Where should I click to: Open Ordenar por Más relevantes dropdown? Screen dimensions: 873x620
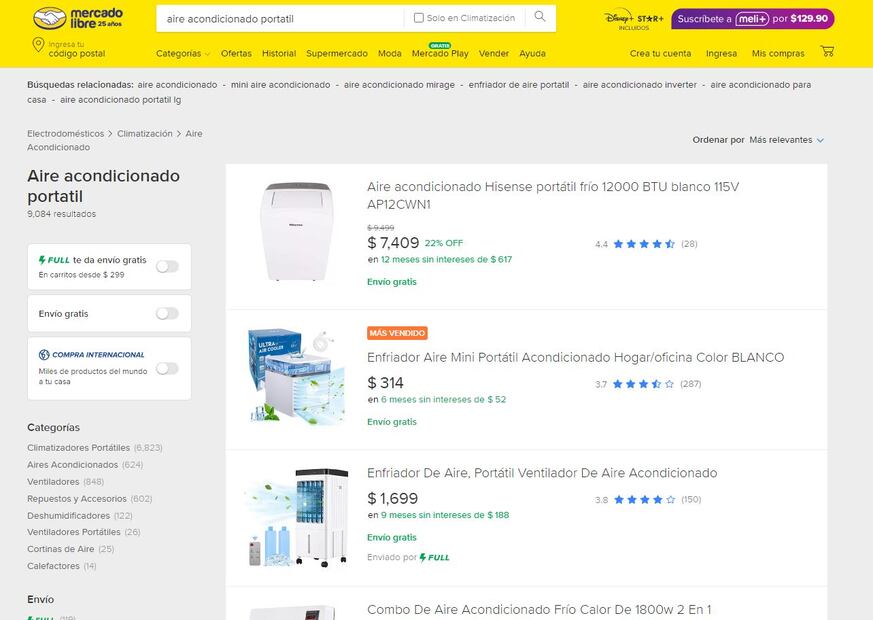[786, 140]
